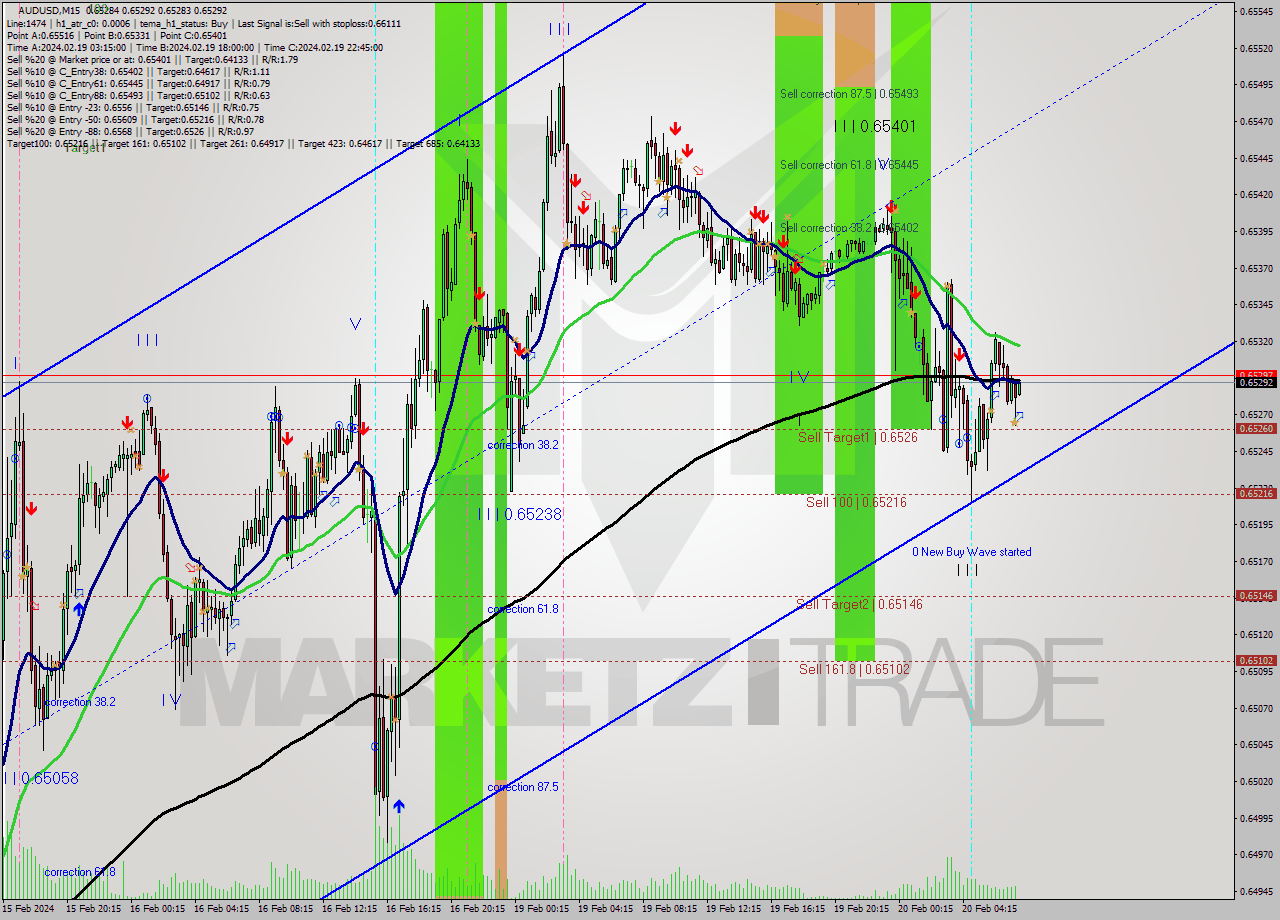Click the 0.65045 price axis label
This screenshot has height=920, width=1280.
[1256, 744]
